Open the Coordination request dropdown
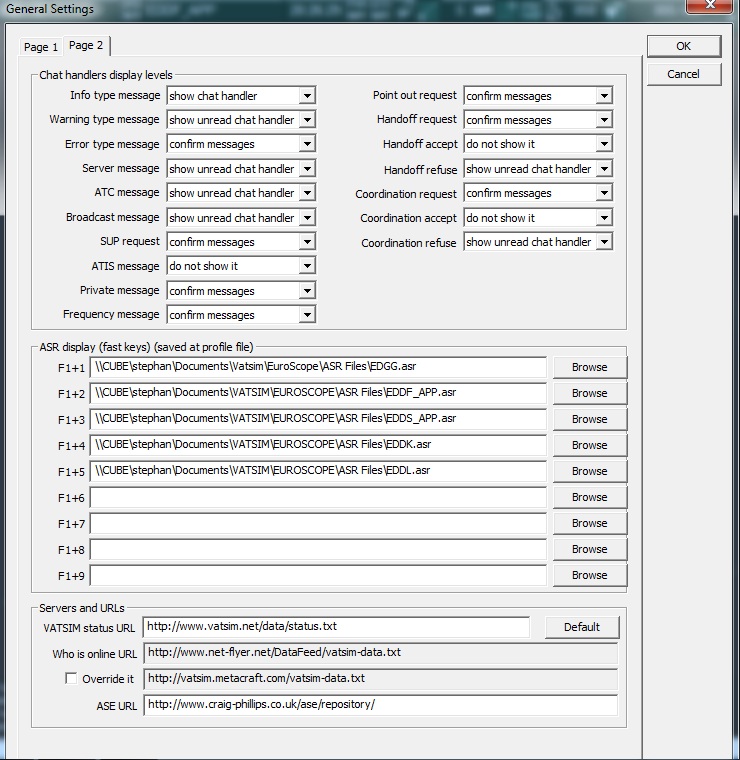 pos(538,193)
